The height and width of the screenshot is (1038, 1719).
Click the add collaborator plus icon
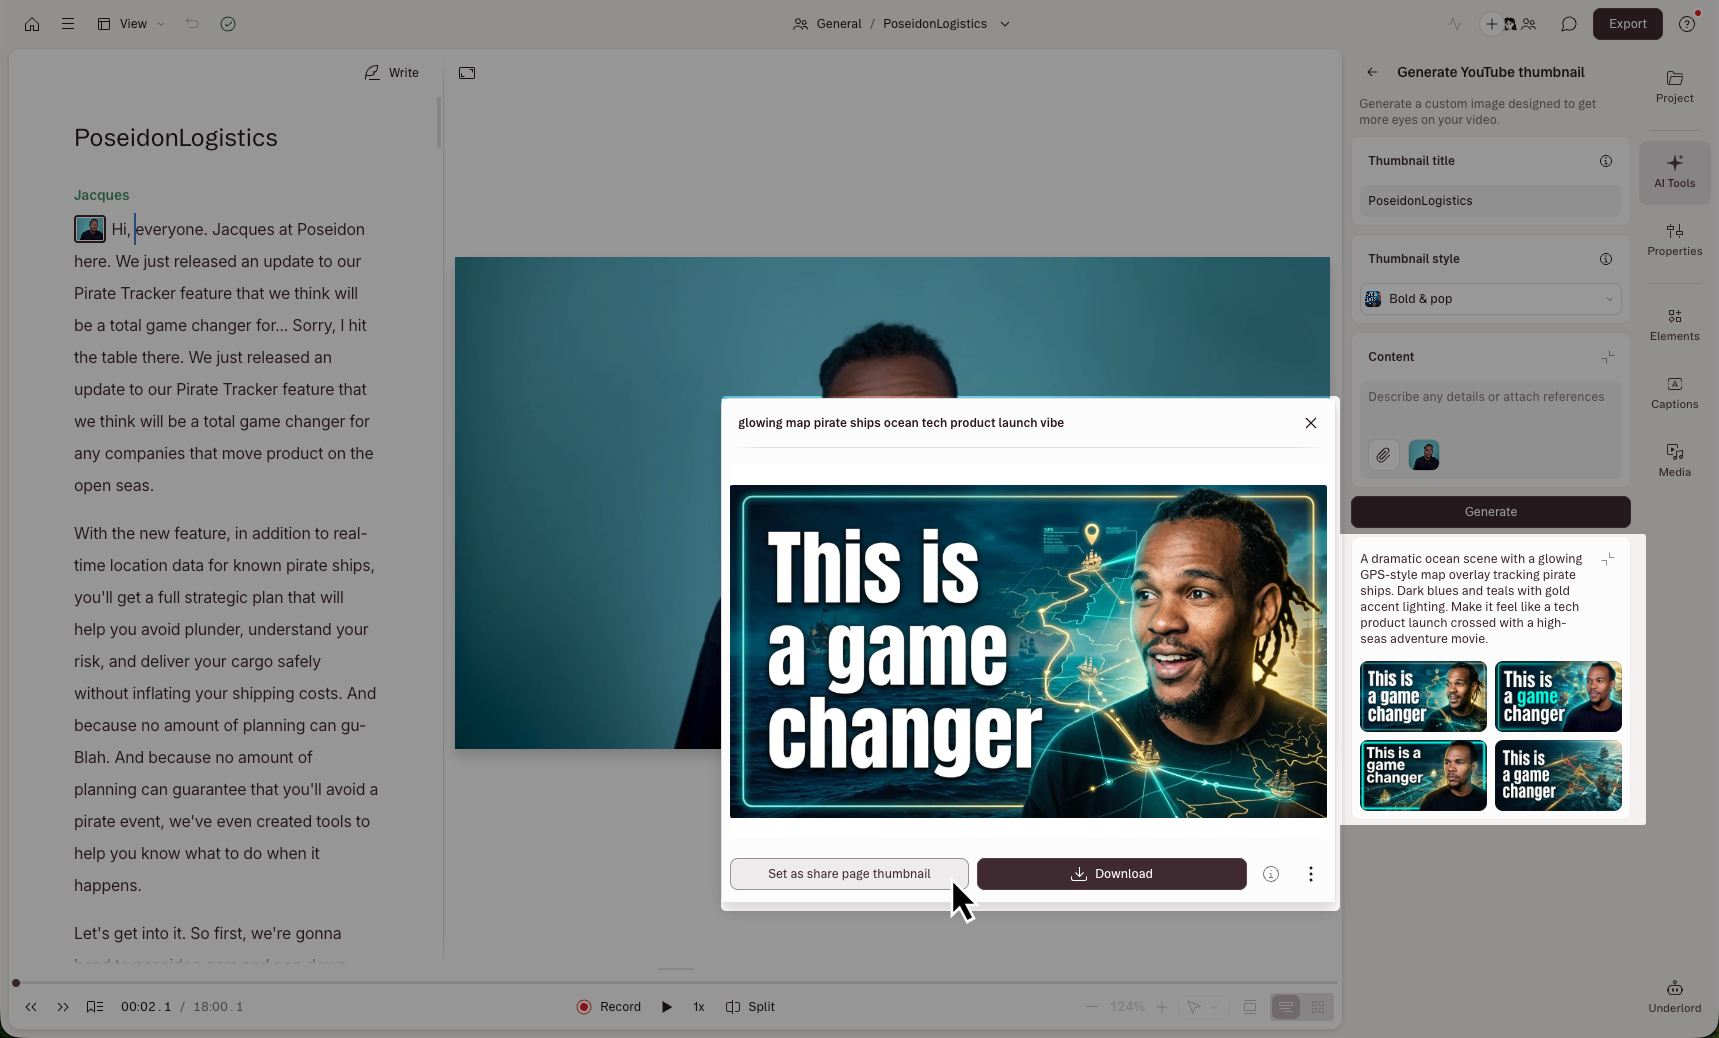[1491, 24]
